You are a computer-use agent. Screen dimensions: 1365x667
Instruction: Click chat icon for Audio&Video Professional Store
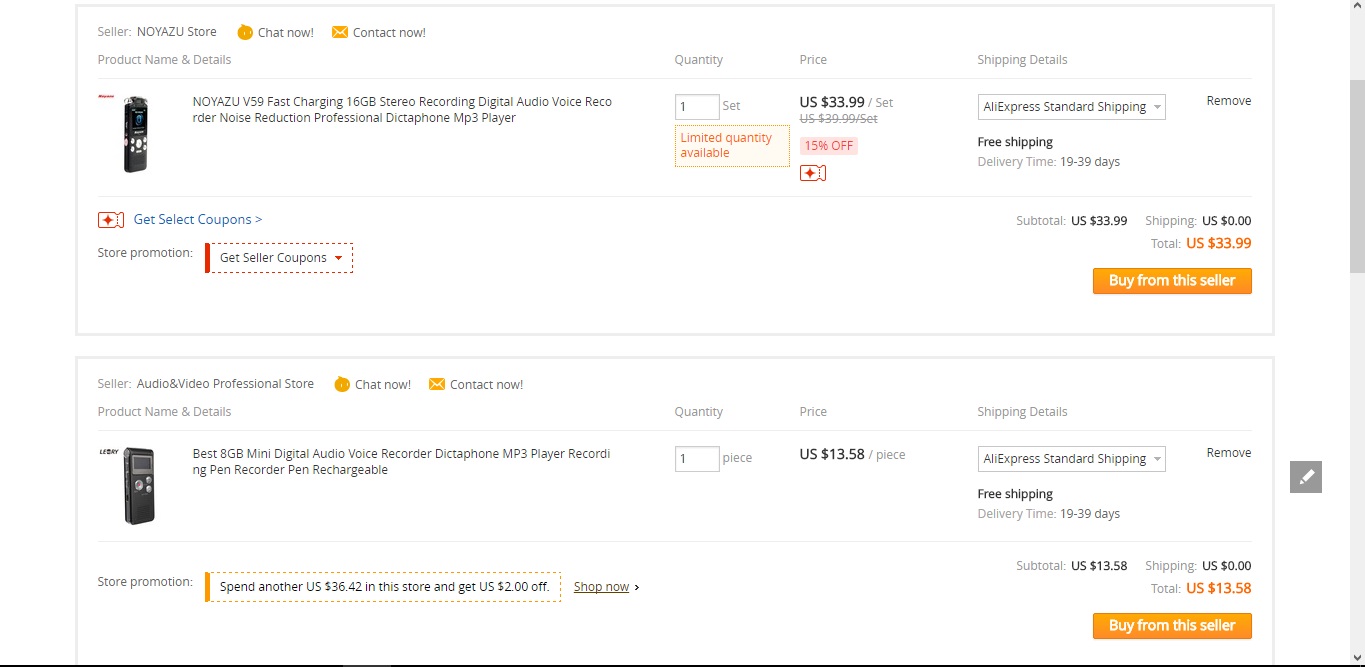(x=342, y=385)
